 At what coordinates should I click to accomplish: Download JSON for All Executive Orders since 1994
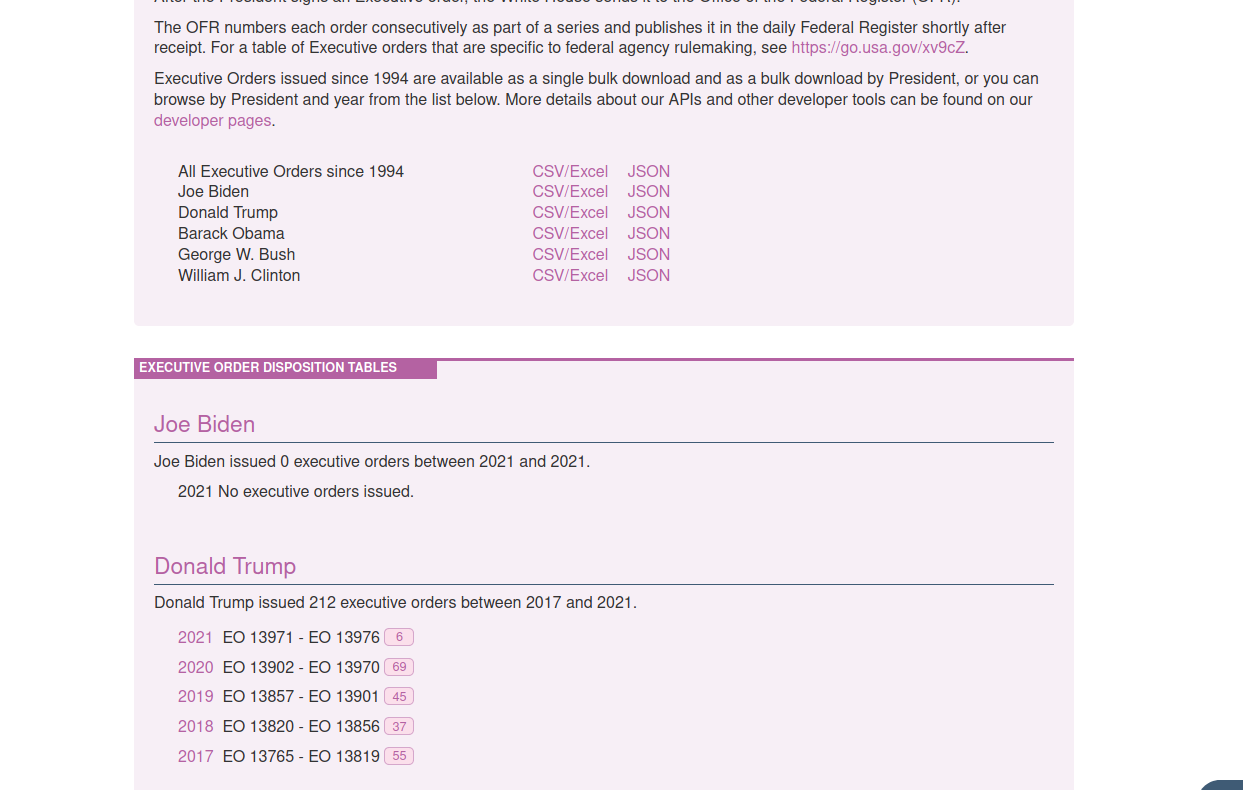648,172
